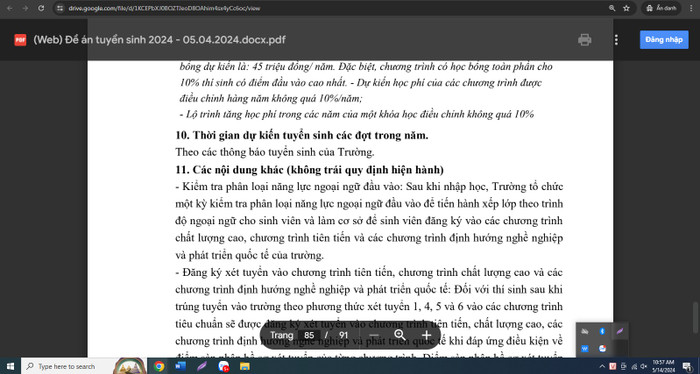Click the Bluetooth icon in tray overflow
Screen dimensions: 700x374
(602, 331)
